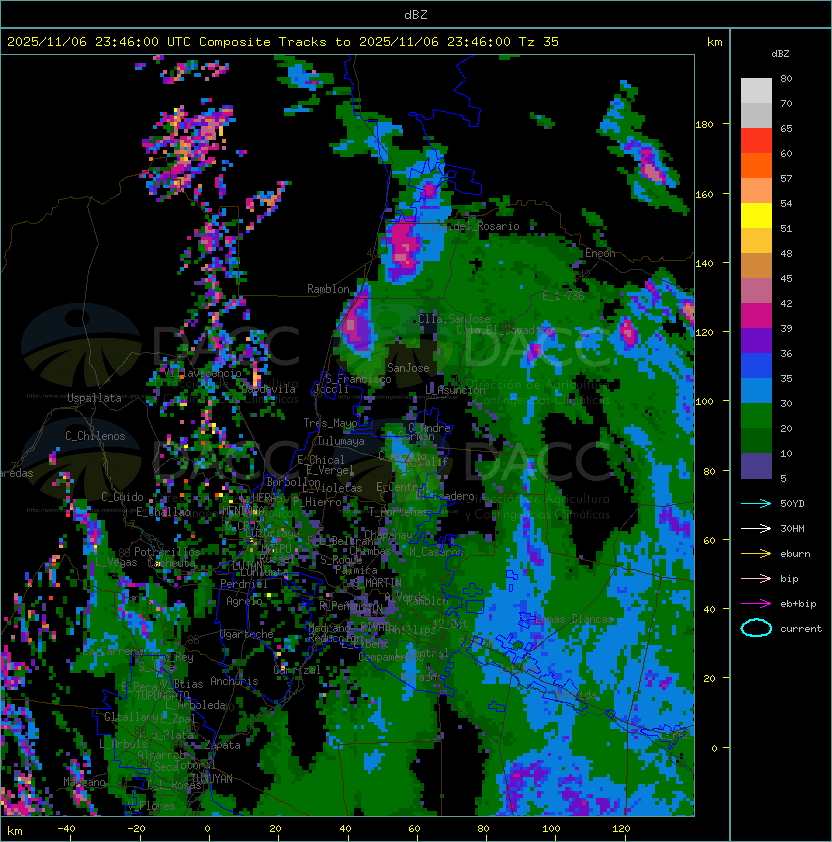
Task: Click the 120 km horizontal axis tick label
Action: pos(621,829)
